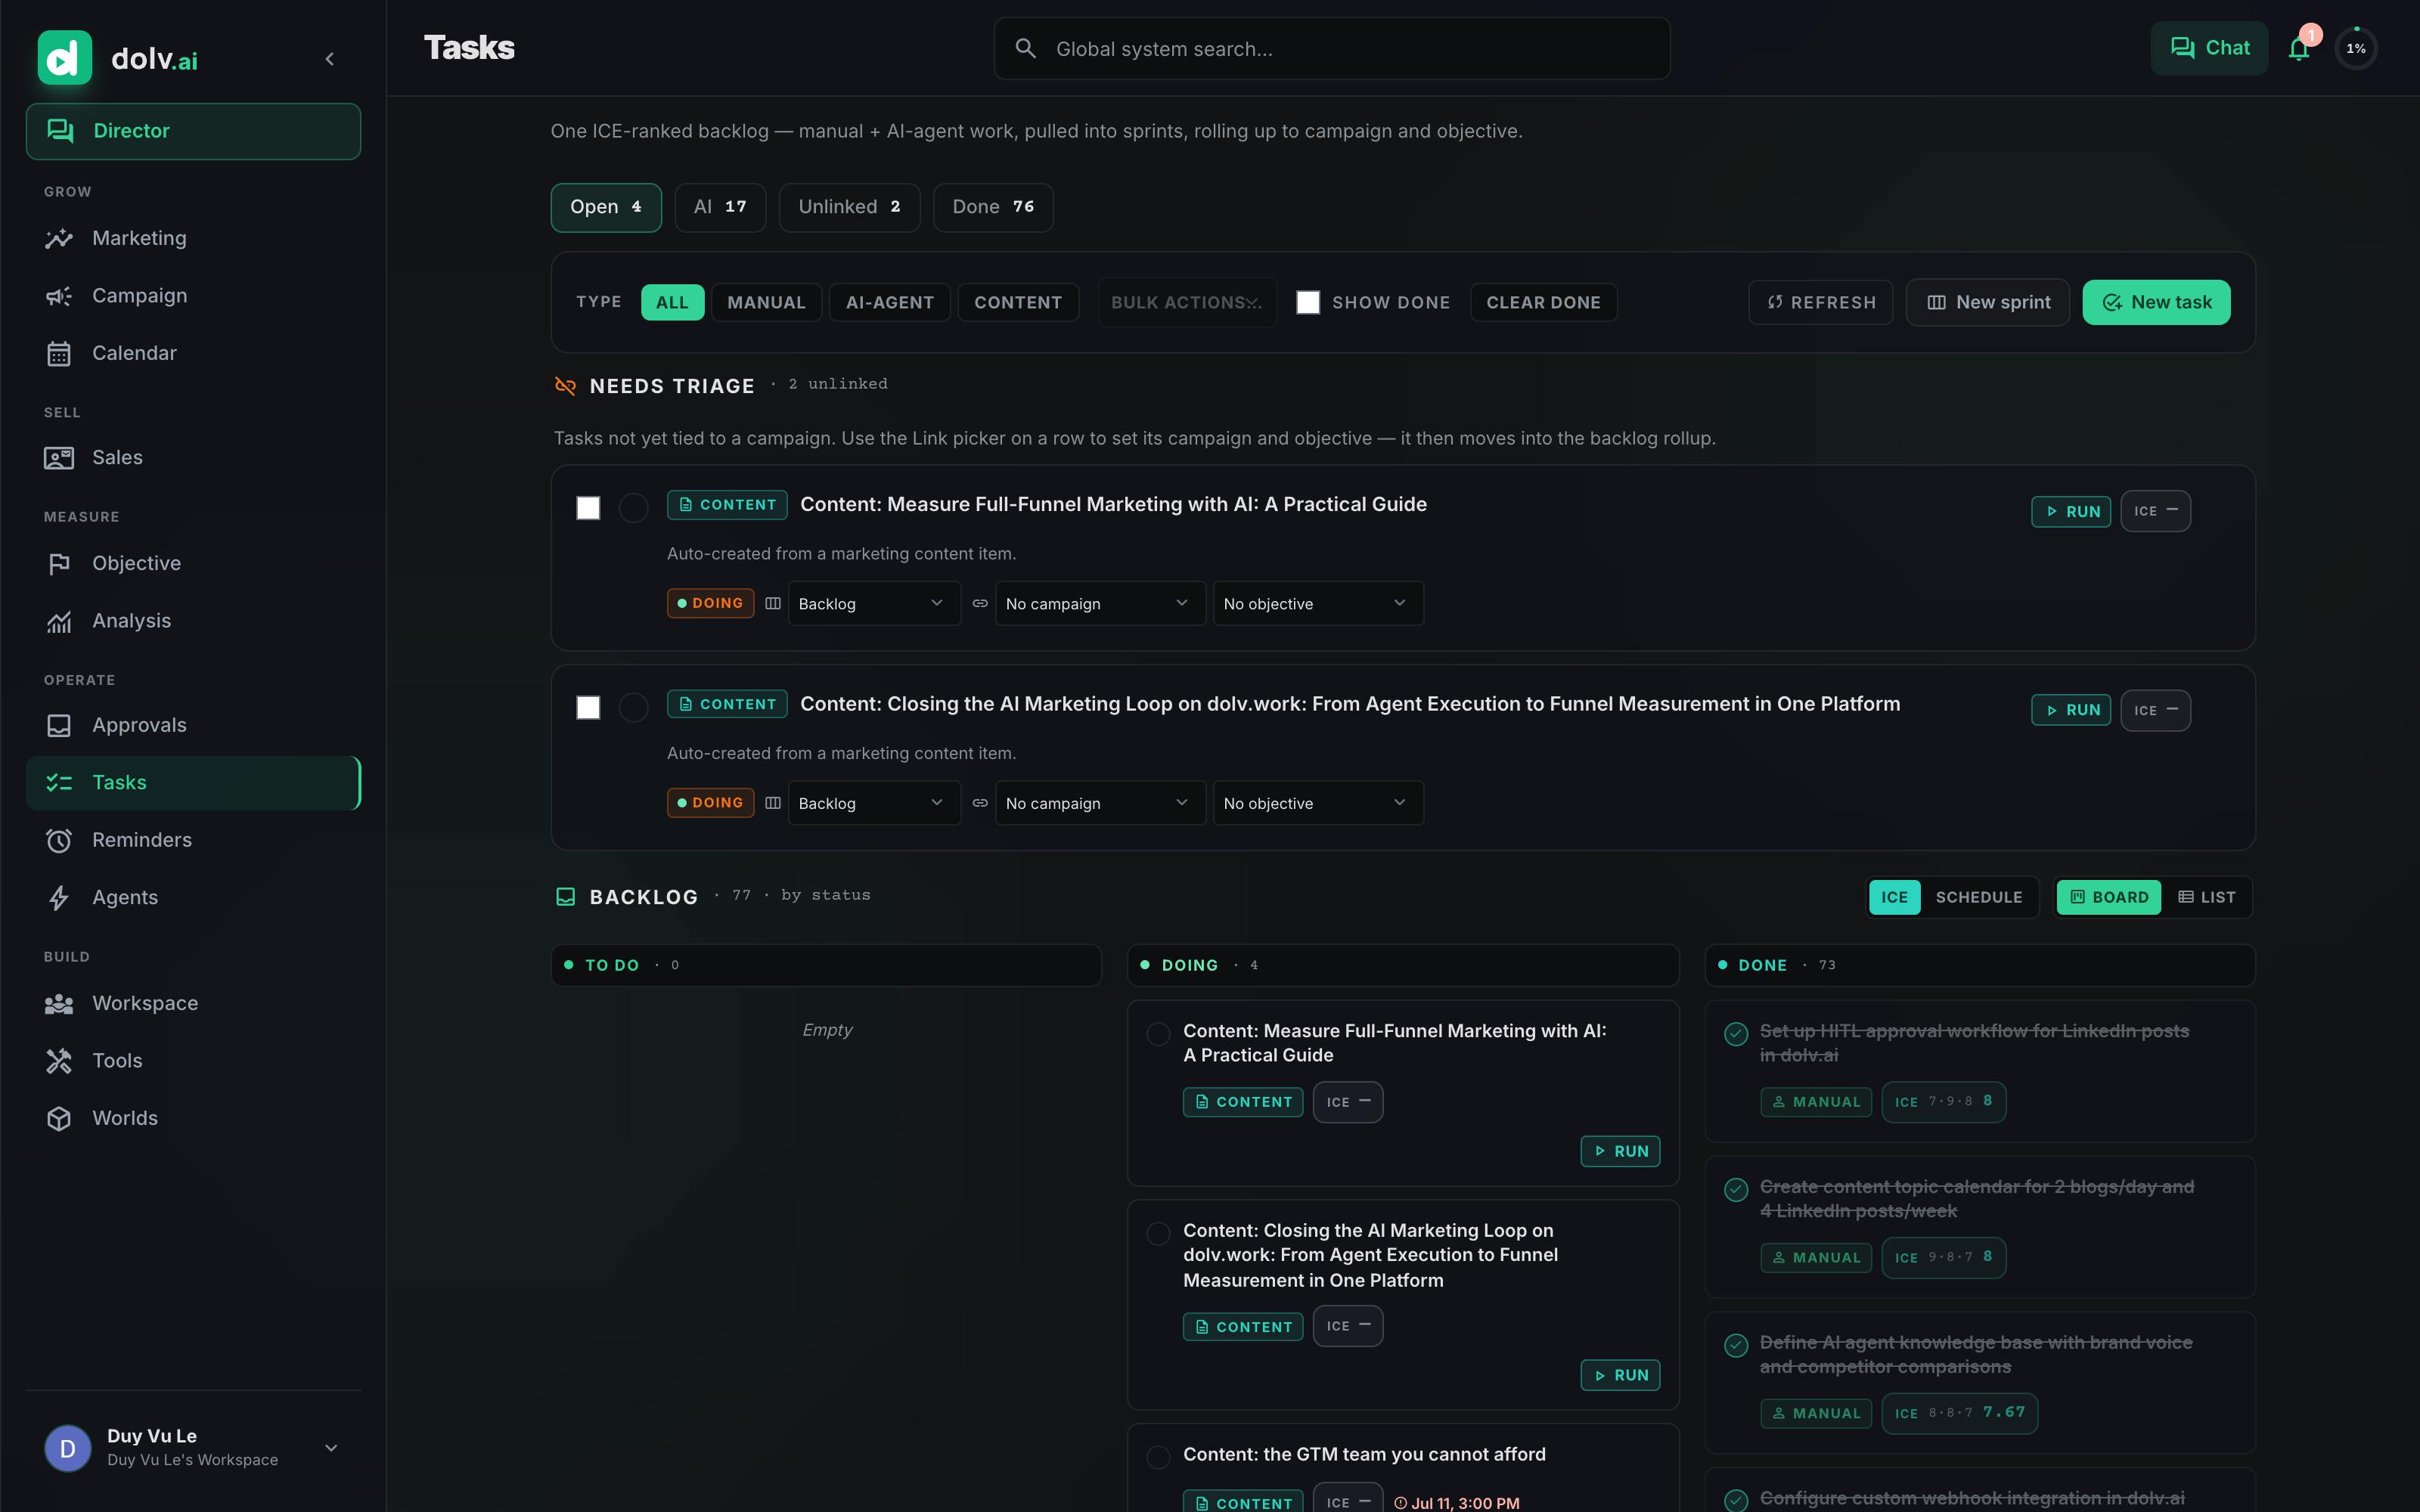Enable the Show Done checkbox
The width and height of the screenshot is (2420, 1512).
[x=1308, y=302]
